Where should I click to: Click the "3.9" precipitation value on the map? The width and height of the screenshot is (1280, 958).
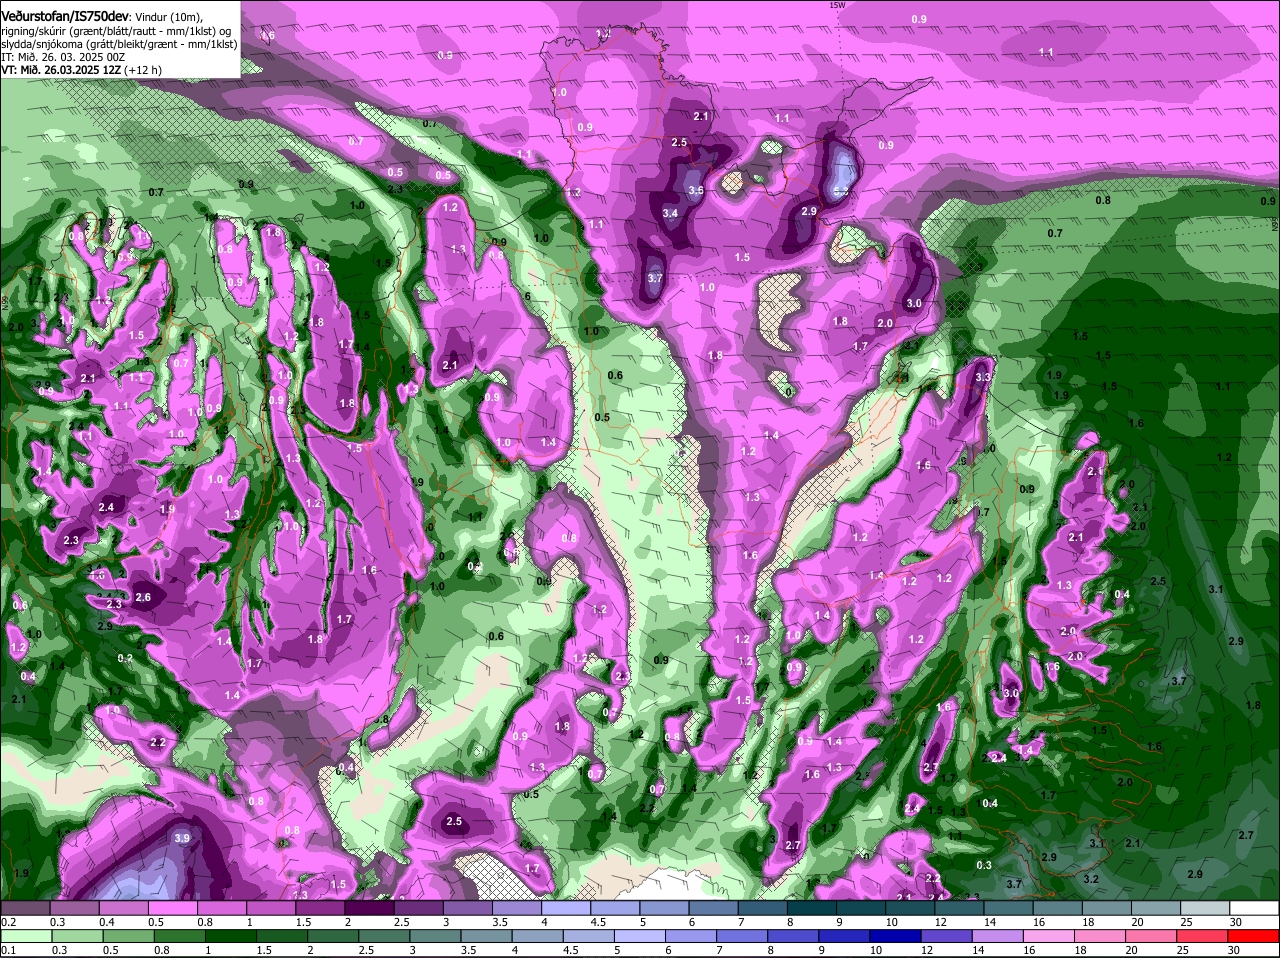tap(181, 838)
